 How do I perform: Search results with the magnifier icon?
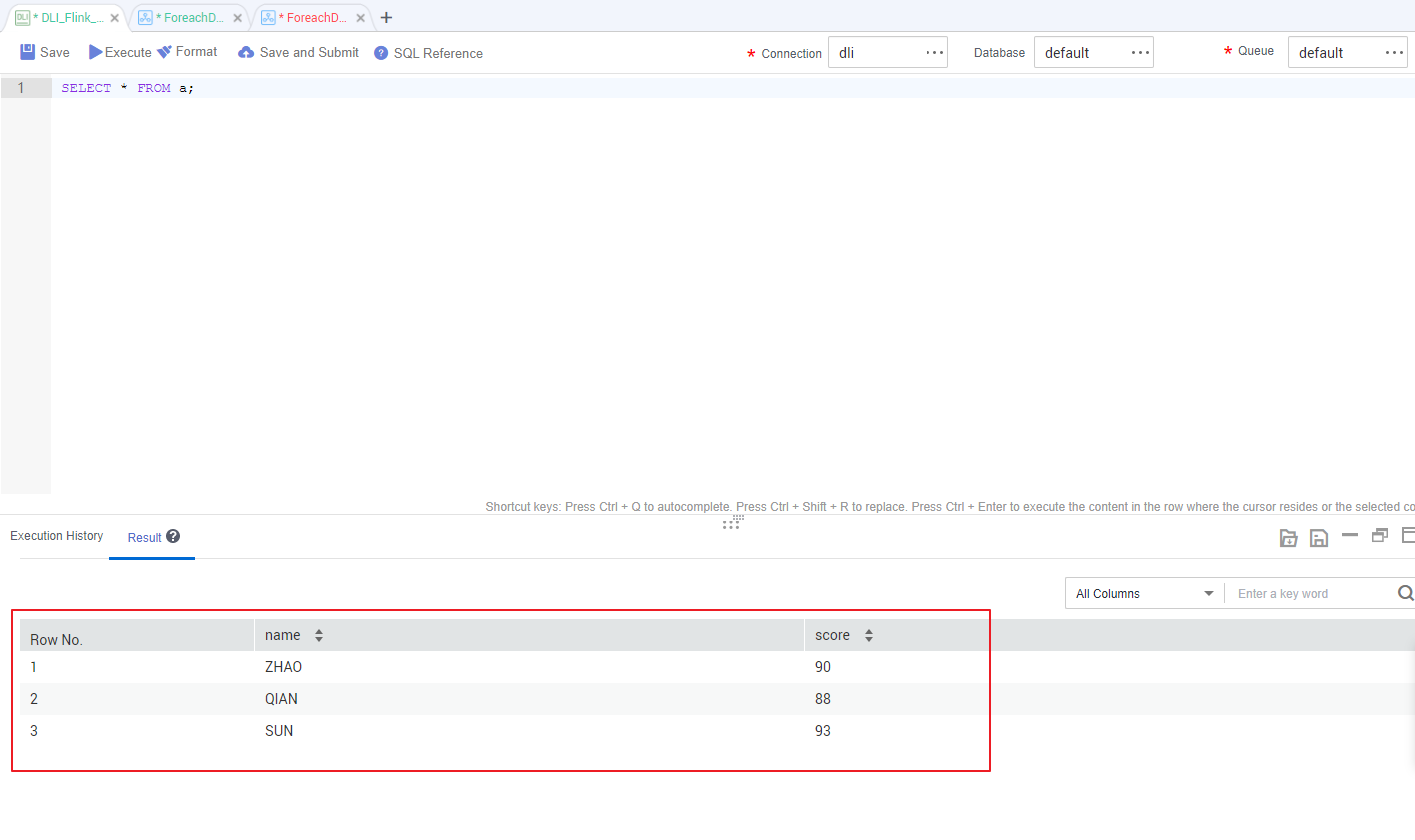point(1405,593)
